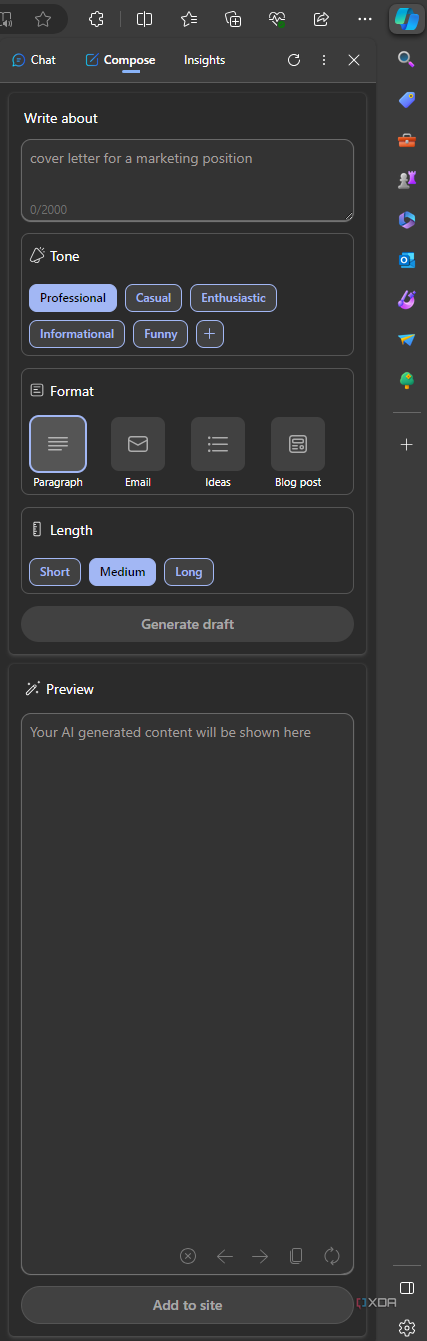Screen dimensions: 427x1341
Task: Select the Casual tone
Action: pyautogui.click(x=153, y=298)
